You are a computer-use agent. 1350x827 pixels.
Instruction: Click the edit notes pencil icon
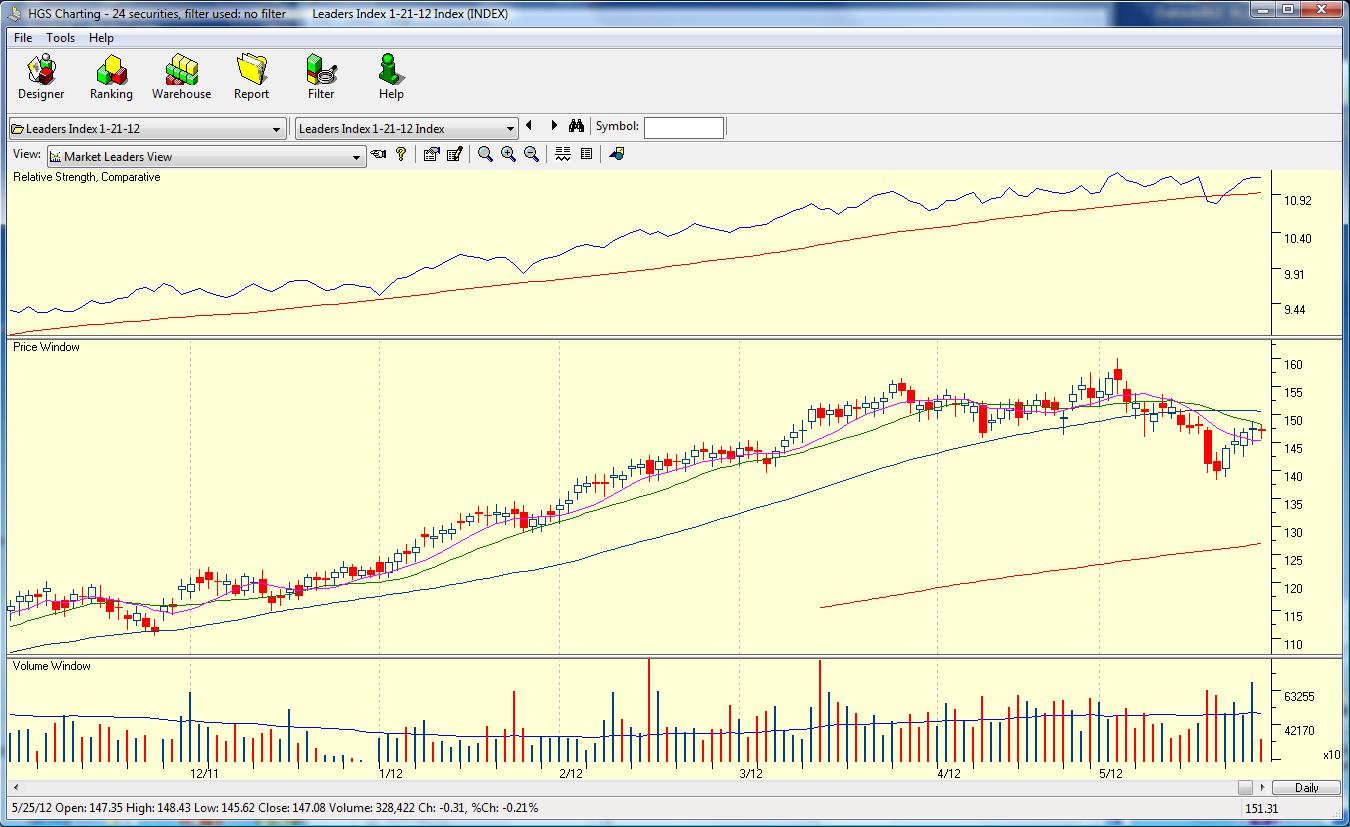(x=455, y=154)
